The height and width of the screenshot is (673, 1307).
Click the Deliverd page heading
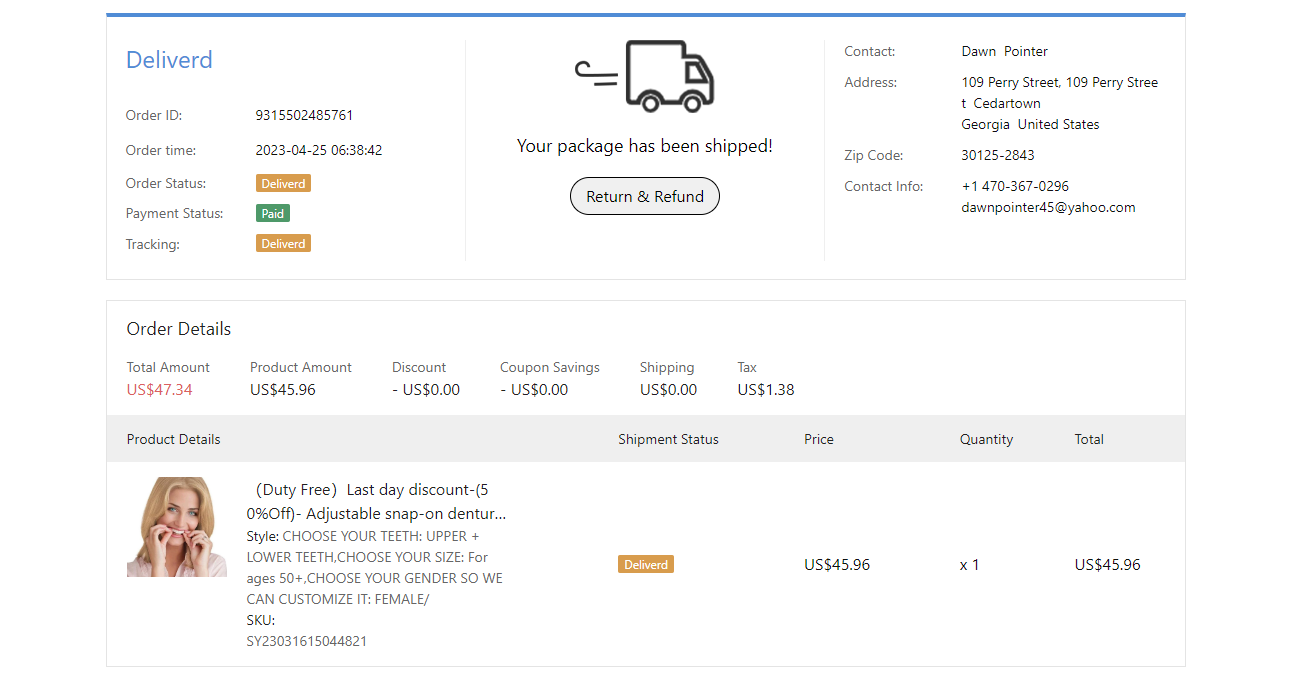(169, 60)
